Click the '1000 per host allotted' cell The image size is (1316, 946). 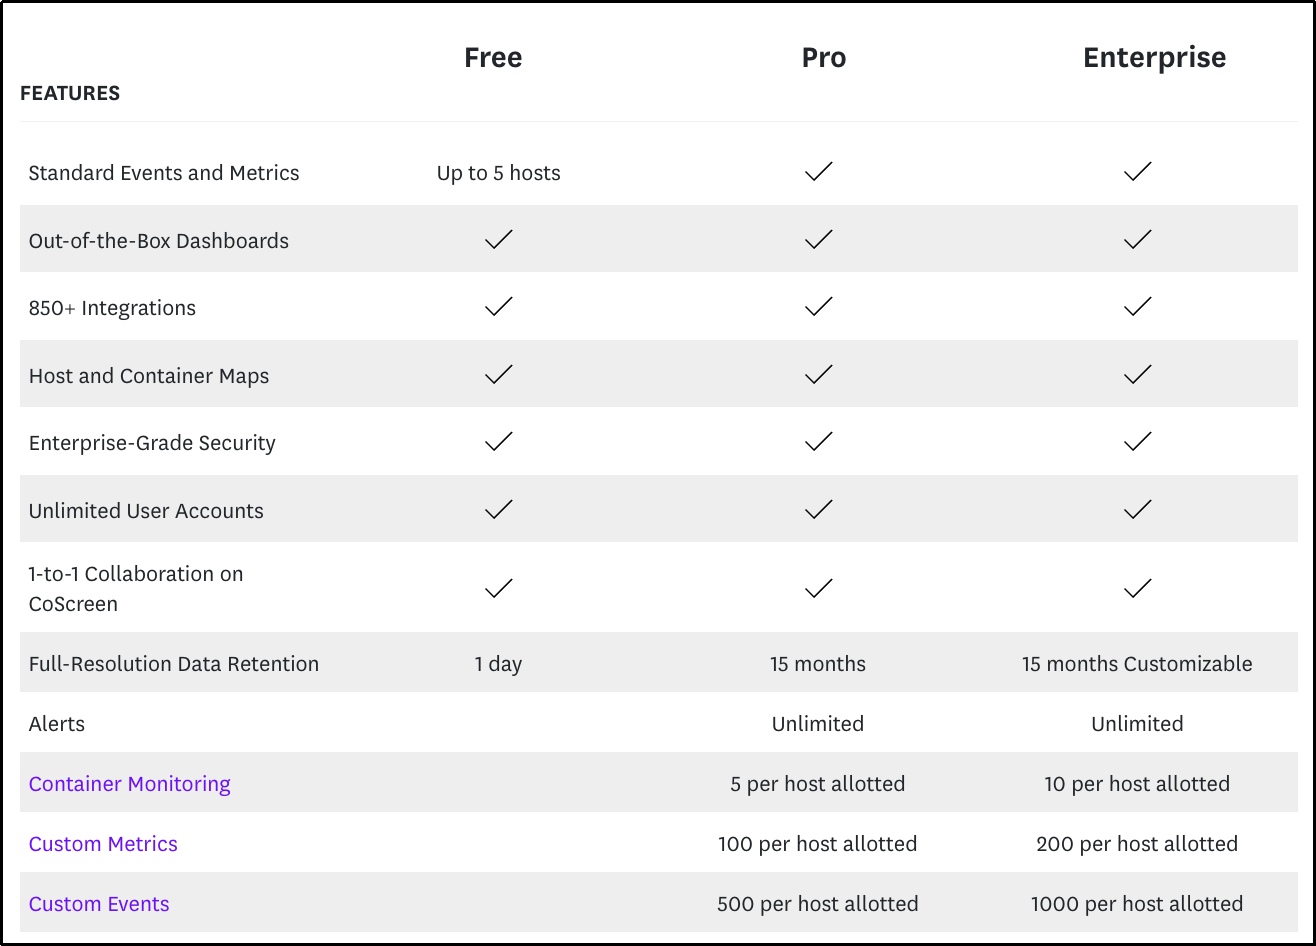(x=1137, y=904)
